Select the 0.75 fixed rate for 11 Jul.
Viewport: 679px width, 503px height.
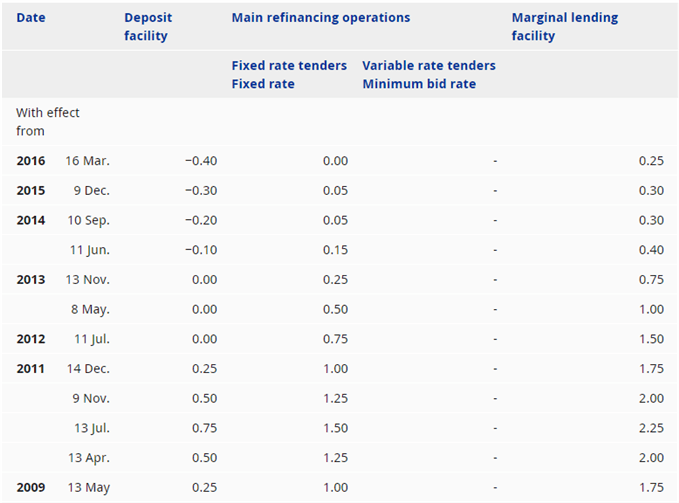[335, 339]
